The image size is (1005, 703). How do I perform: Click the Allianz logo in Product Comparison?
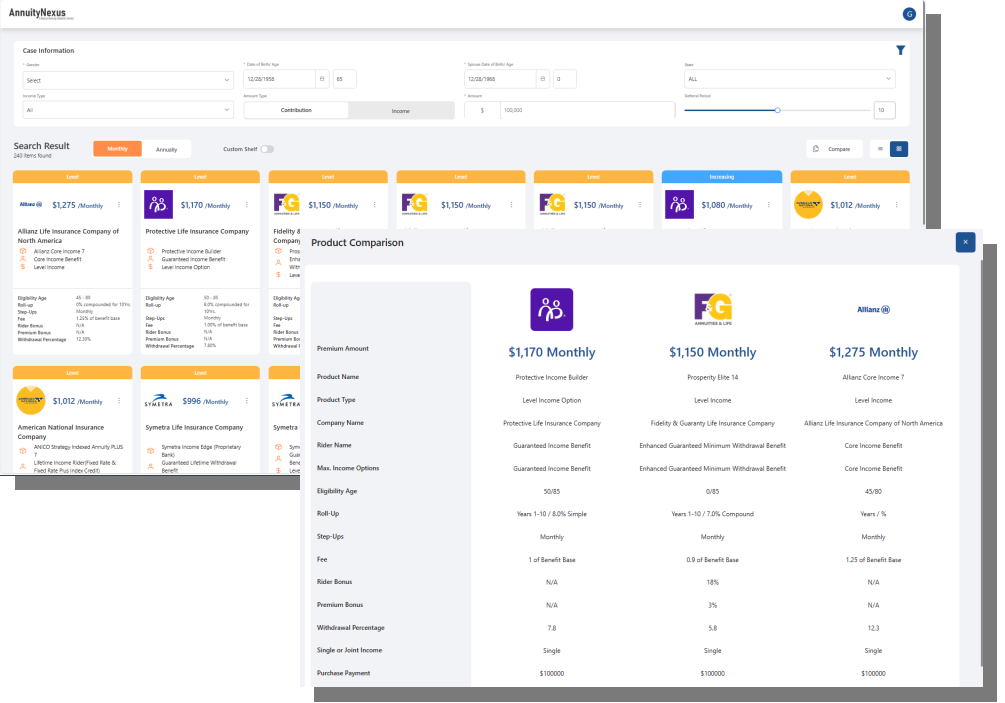874,310
